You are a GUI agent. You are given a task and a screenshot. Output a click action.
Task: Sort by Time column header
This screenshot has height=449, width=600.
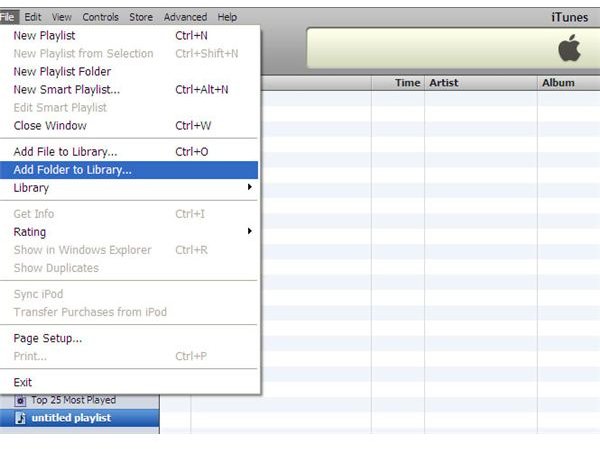point(398,83)
